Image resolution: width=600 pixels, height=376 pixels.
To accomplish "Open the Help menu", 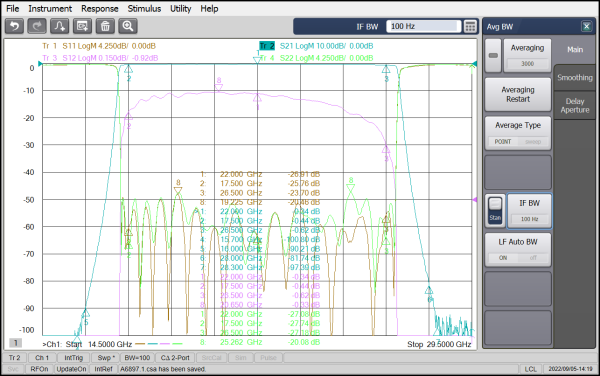I will [x=209, y=8].
